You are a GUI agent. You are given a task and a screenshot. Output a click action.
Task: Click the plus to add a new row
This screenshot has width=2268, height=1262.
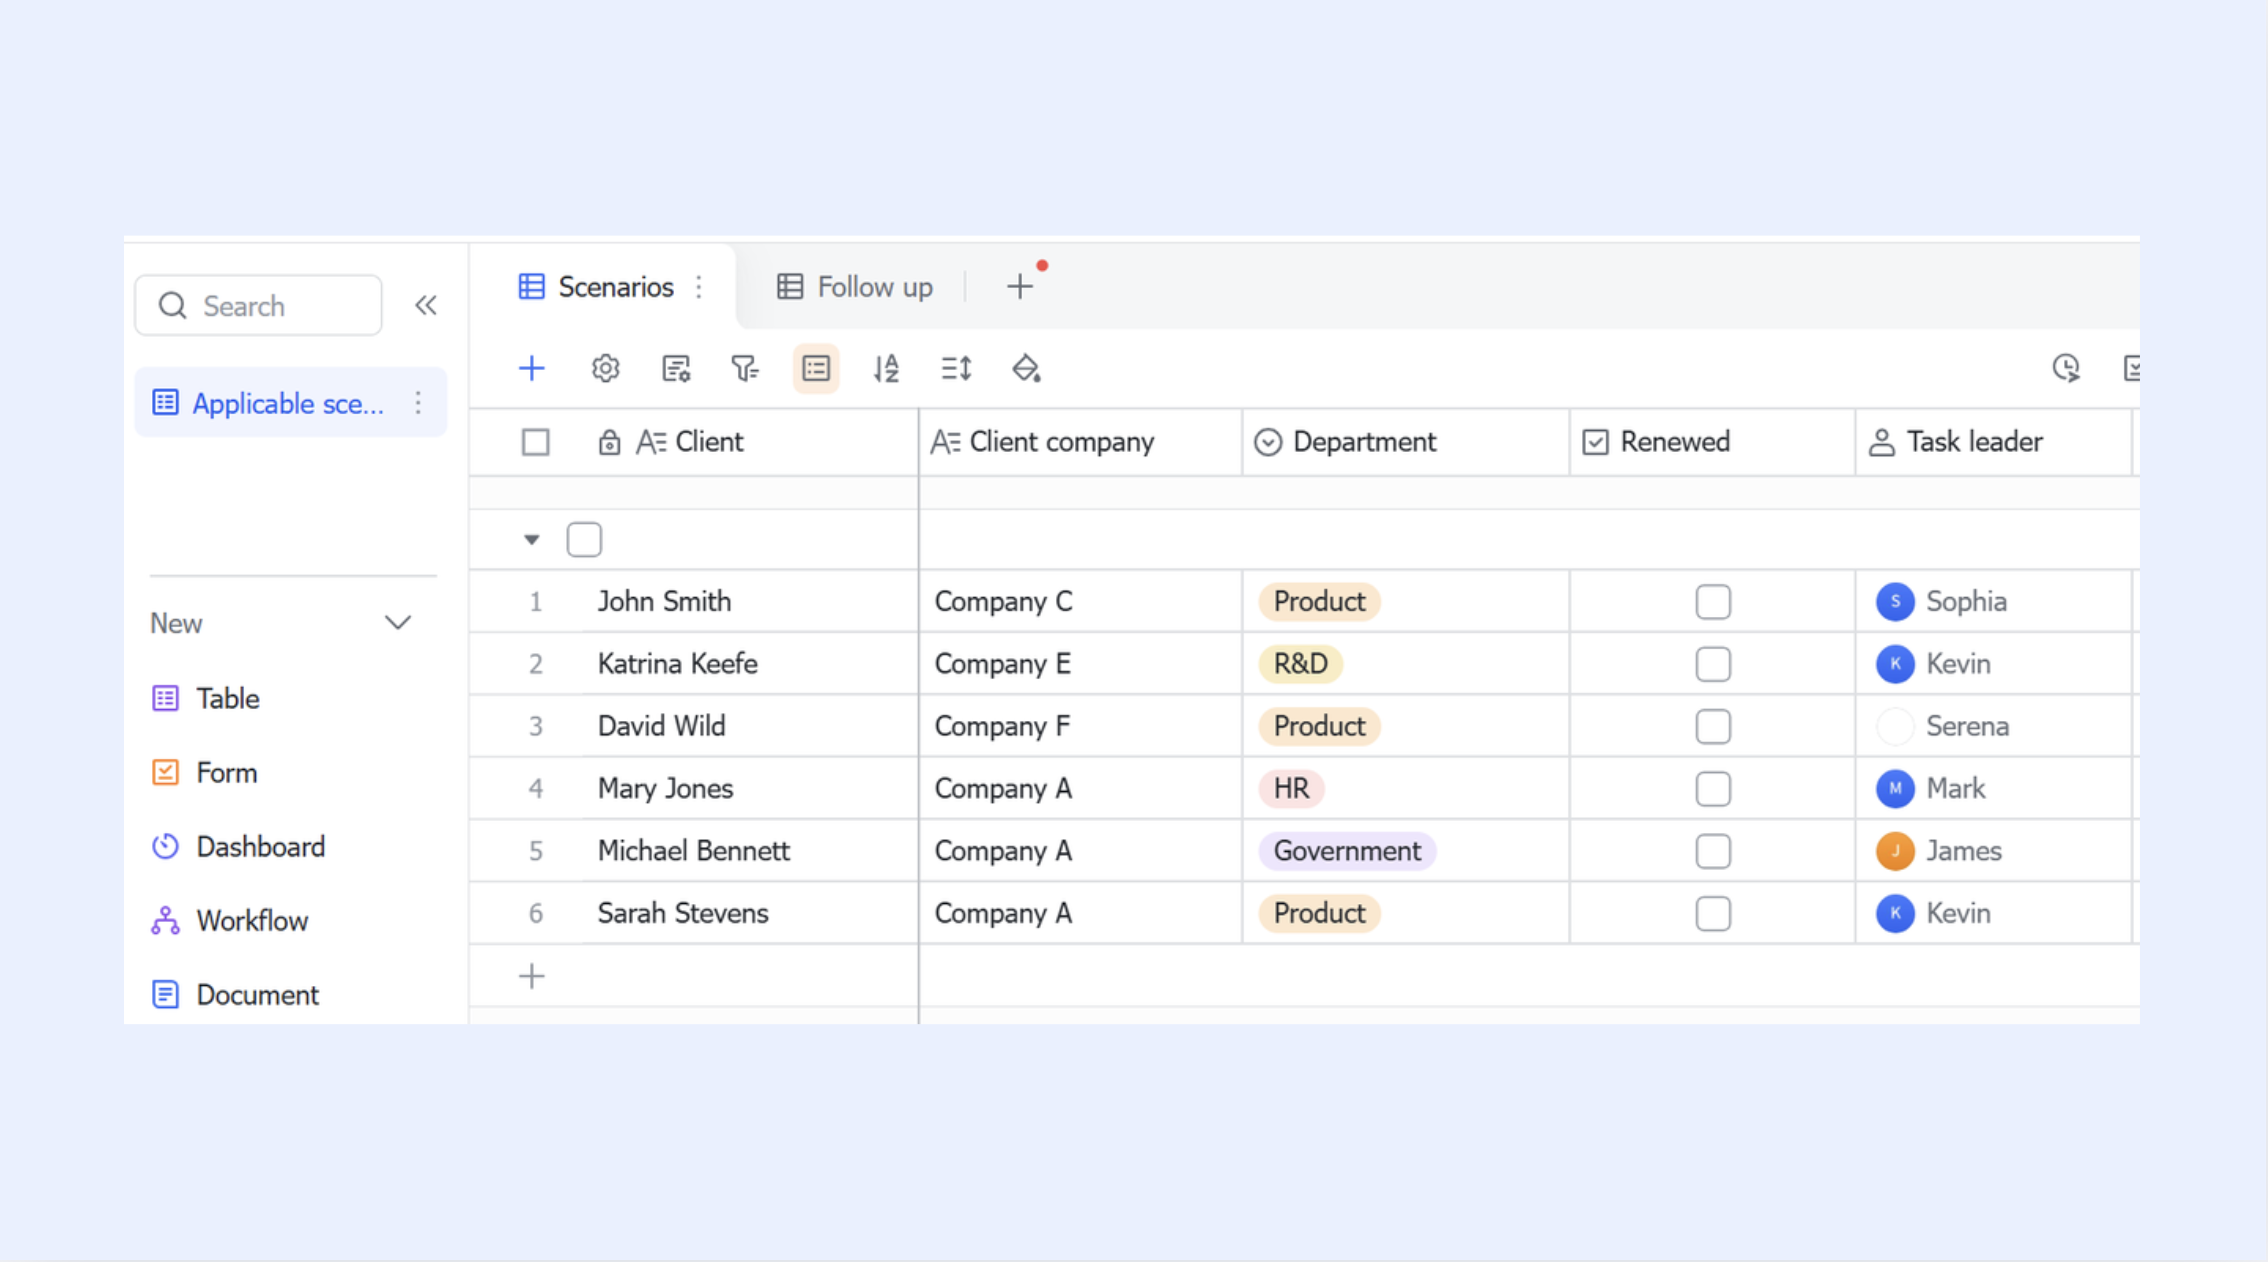pos(532,976)
